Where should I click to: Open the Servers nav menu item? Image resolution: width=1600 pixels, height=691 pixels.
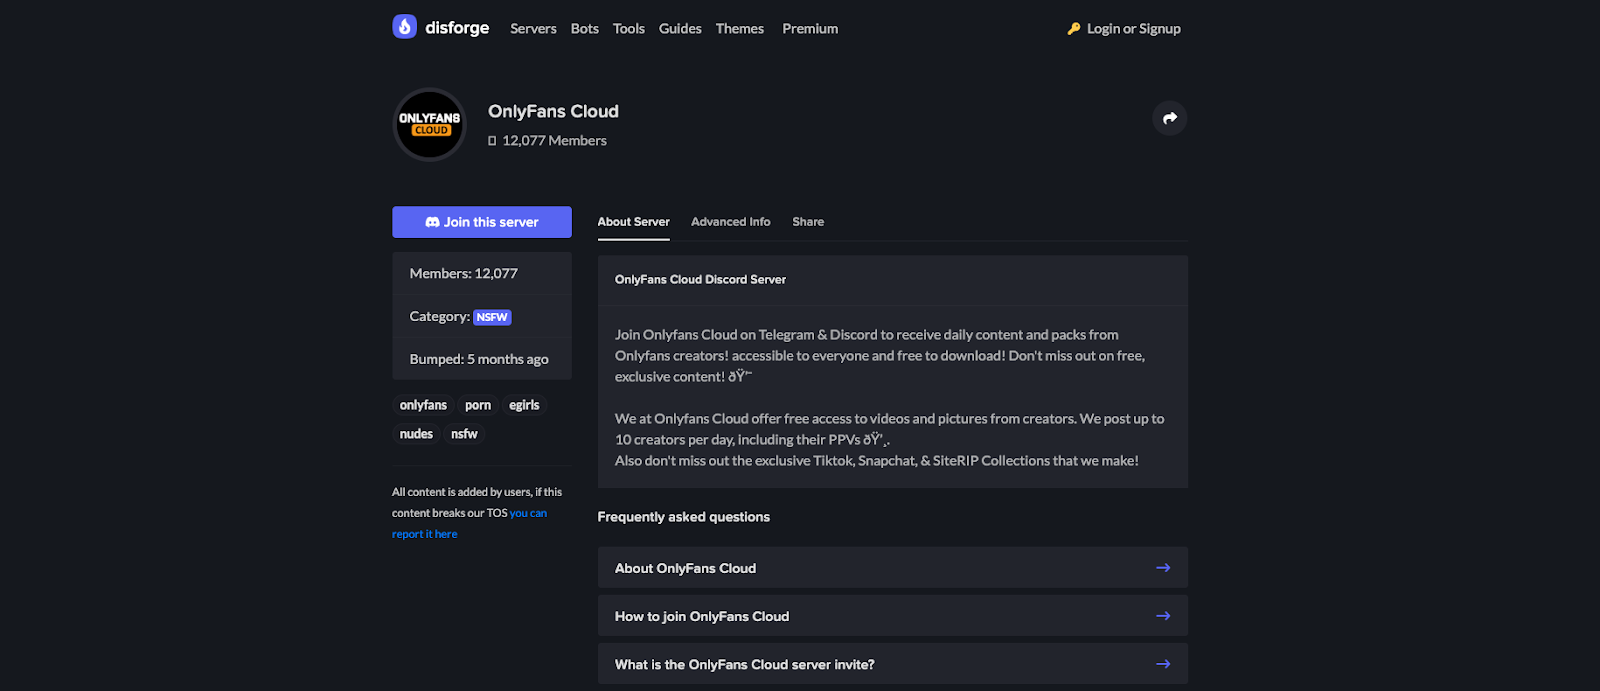(533, 29)
